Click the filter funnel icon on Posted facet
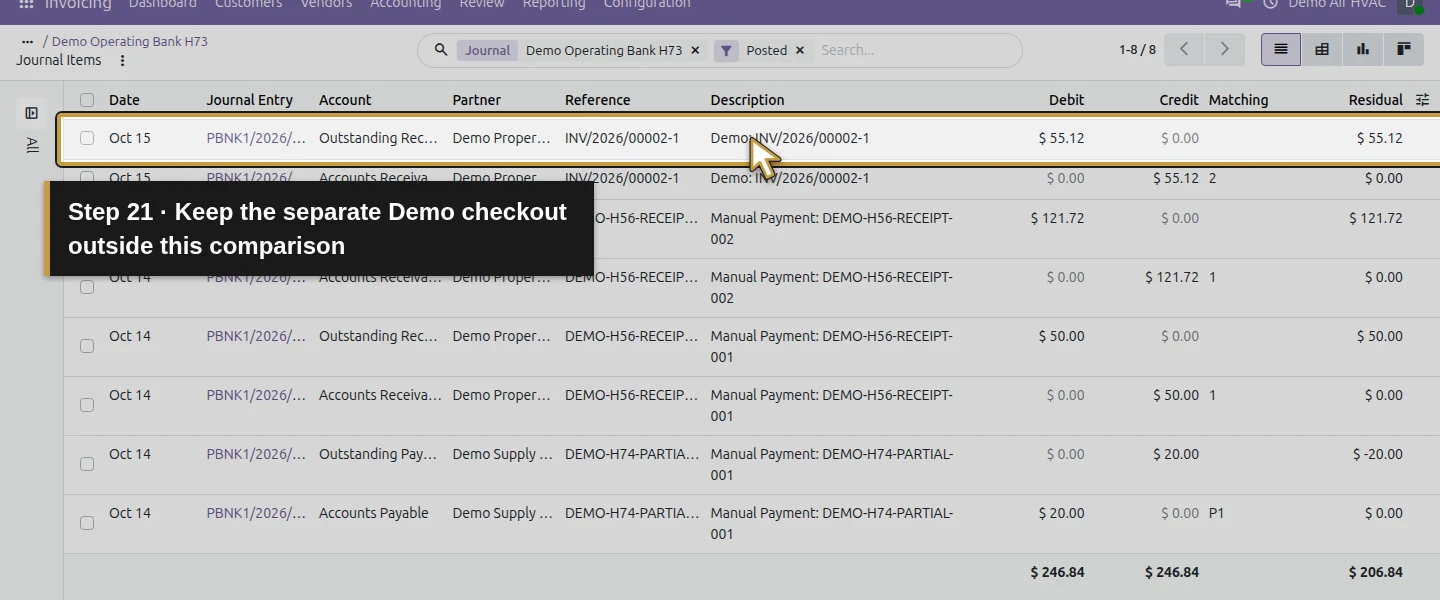1440x600 pixels. (726, 50)
